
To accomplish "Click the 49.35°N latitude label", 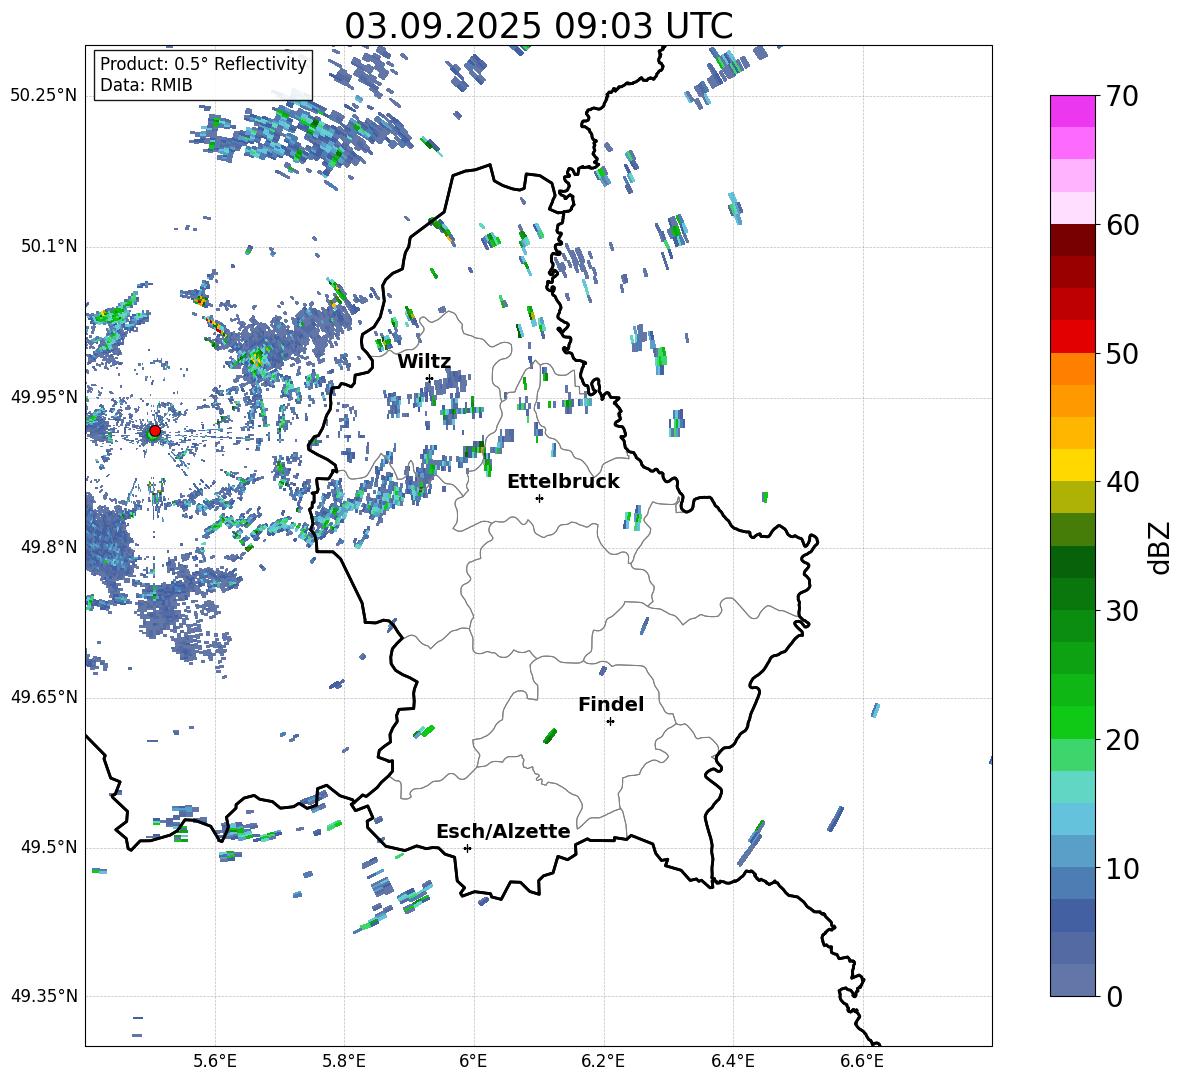I will [x=44, y=996].
